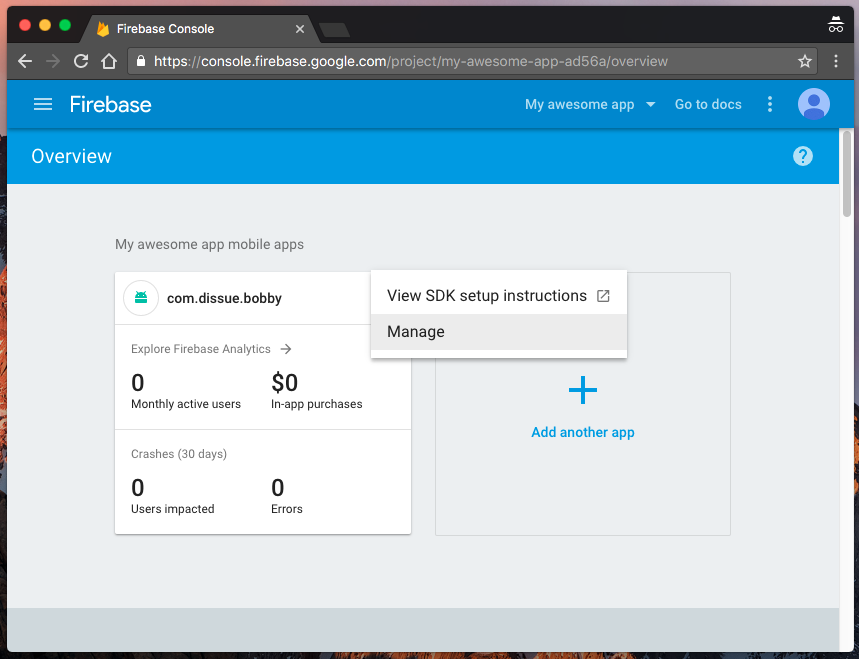Click the Firebase logo text
This screenshot has width=859, height=659.
point(110,105)
